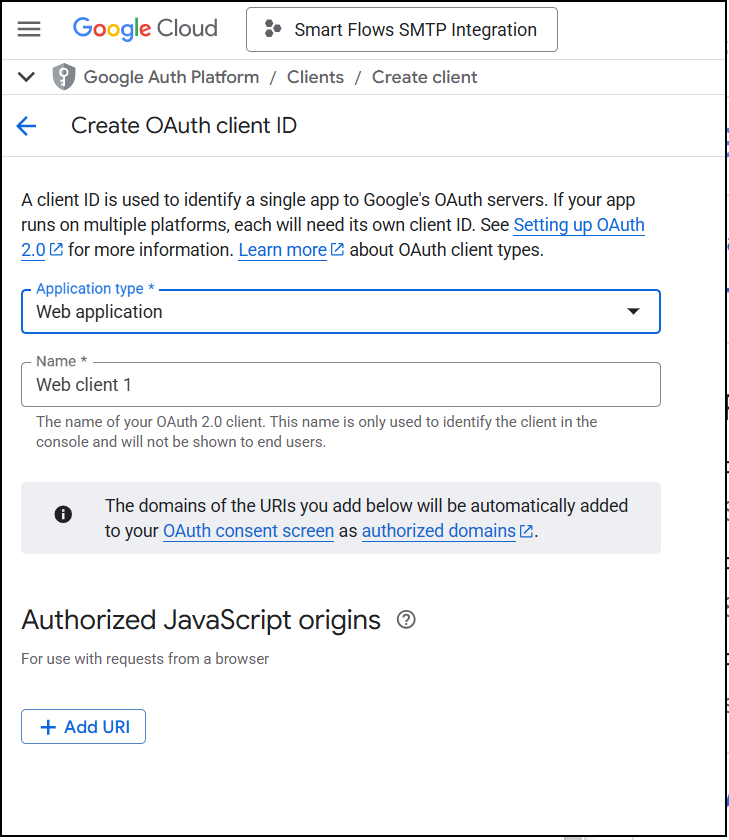The height and width of the screenshot is (840, 729).
Task: Click the Name field containing Web client 1
Action: click(341, 385)
